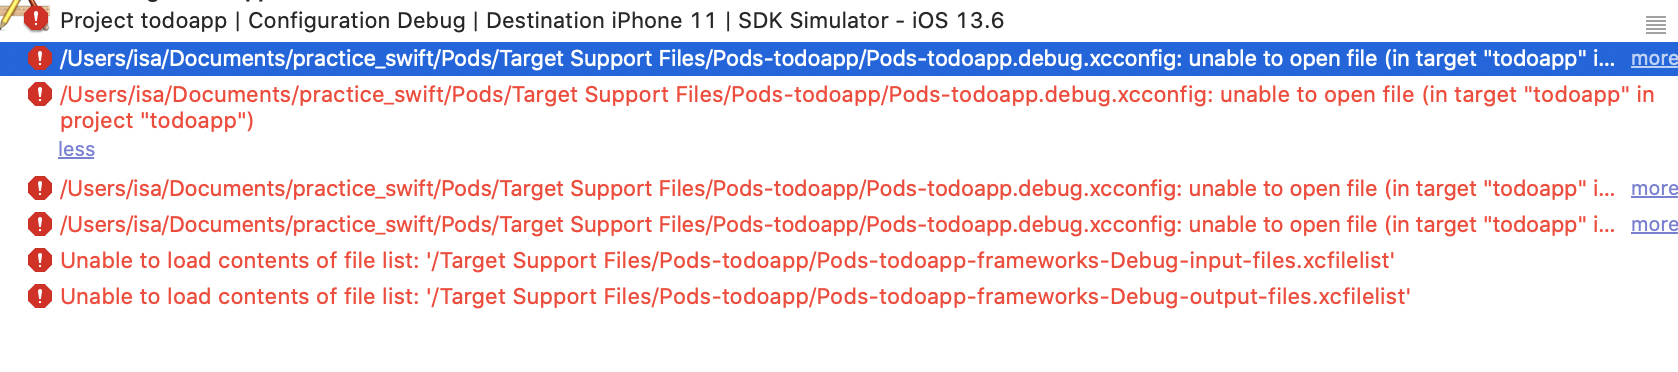Screen dimensions: 1678x372
Task: Click the red error icon beside Project todoapp header
Action: [x=37, y=18]
